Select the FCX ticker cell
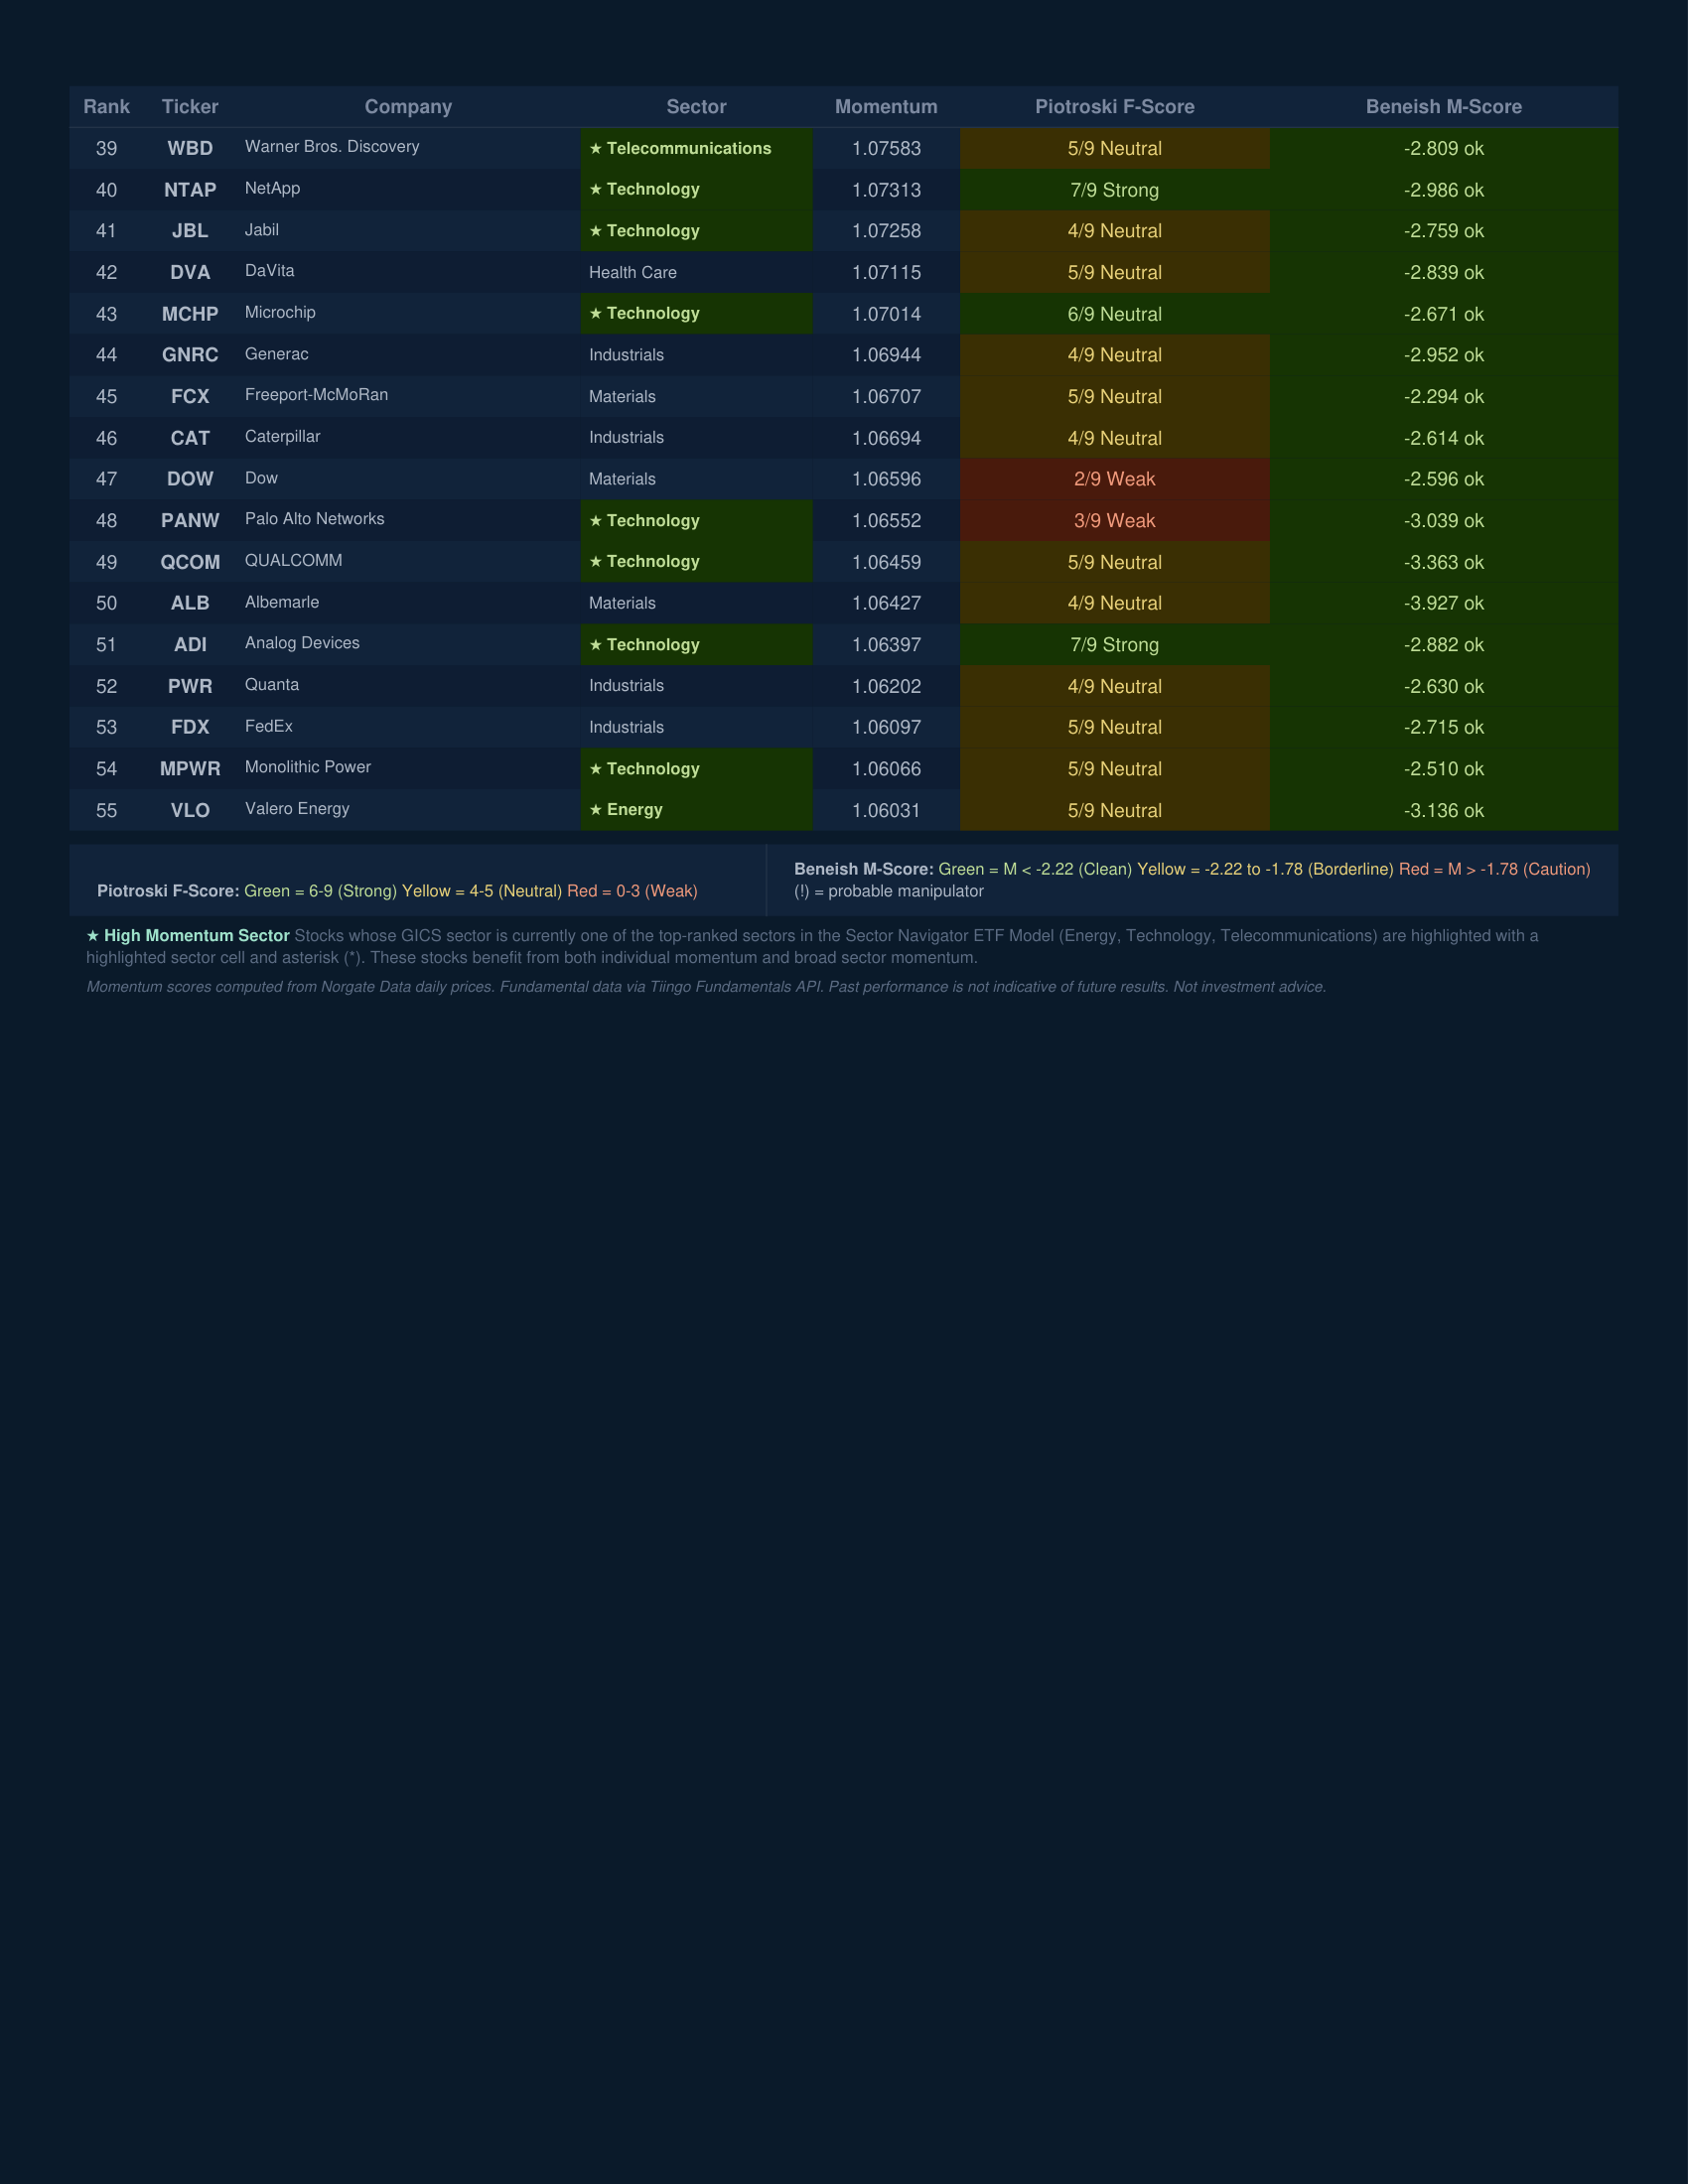Screen dimensions: 1688x2184 point(190,396)
